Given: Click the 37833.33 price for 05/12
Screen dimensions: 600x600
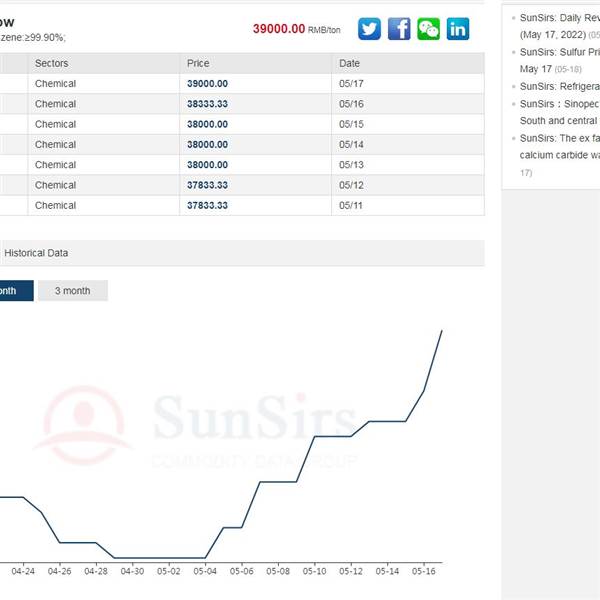Looking at the screenshot, I should tap(207, 185).
